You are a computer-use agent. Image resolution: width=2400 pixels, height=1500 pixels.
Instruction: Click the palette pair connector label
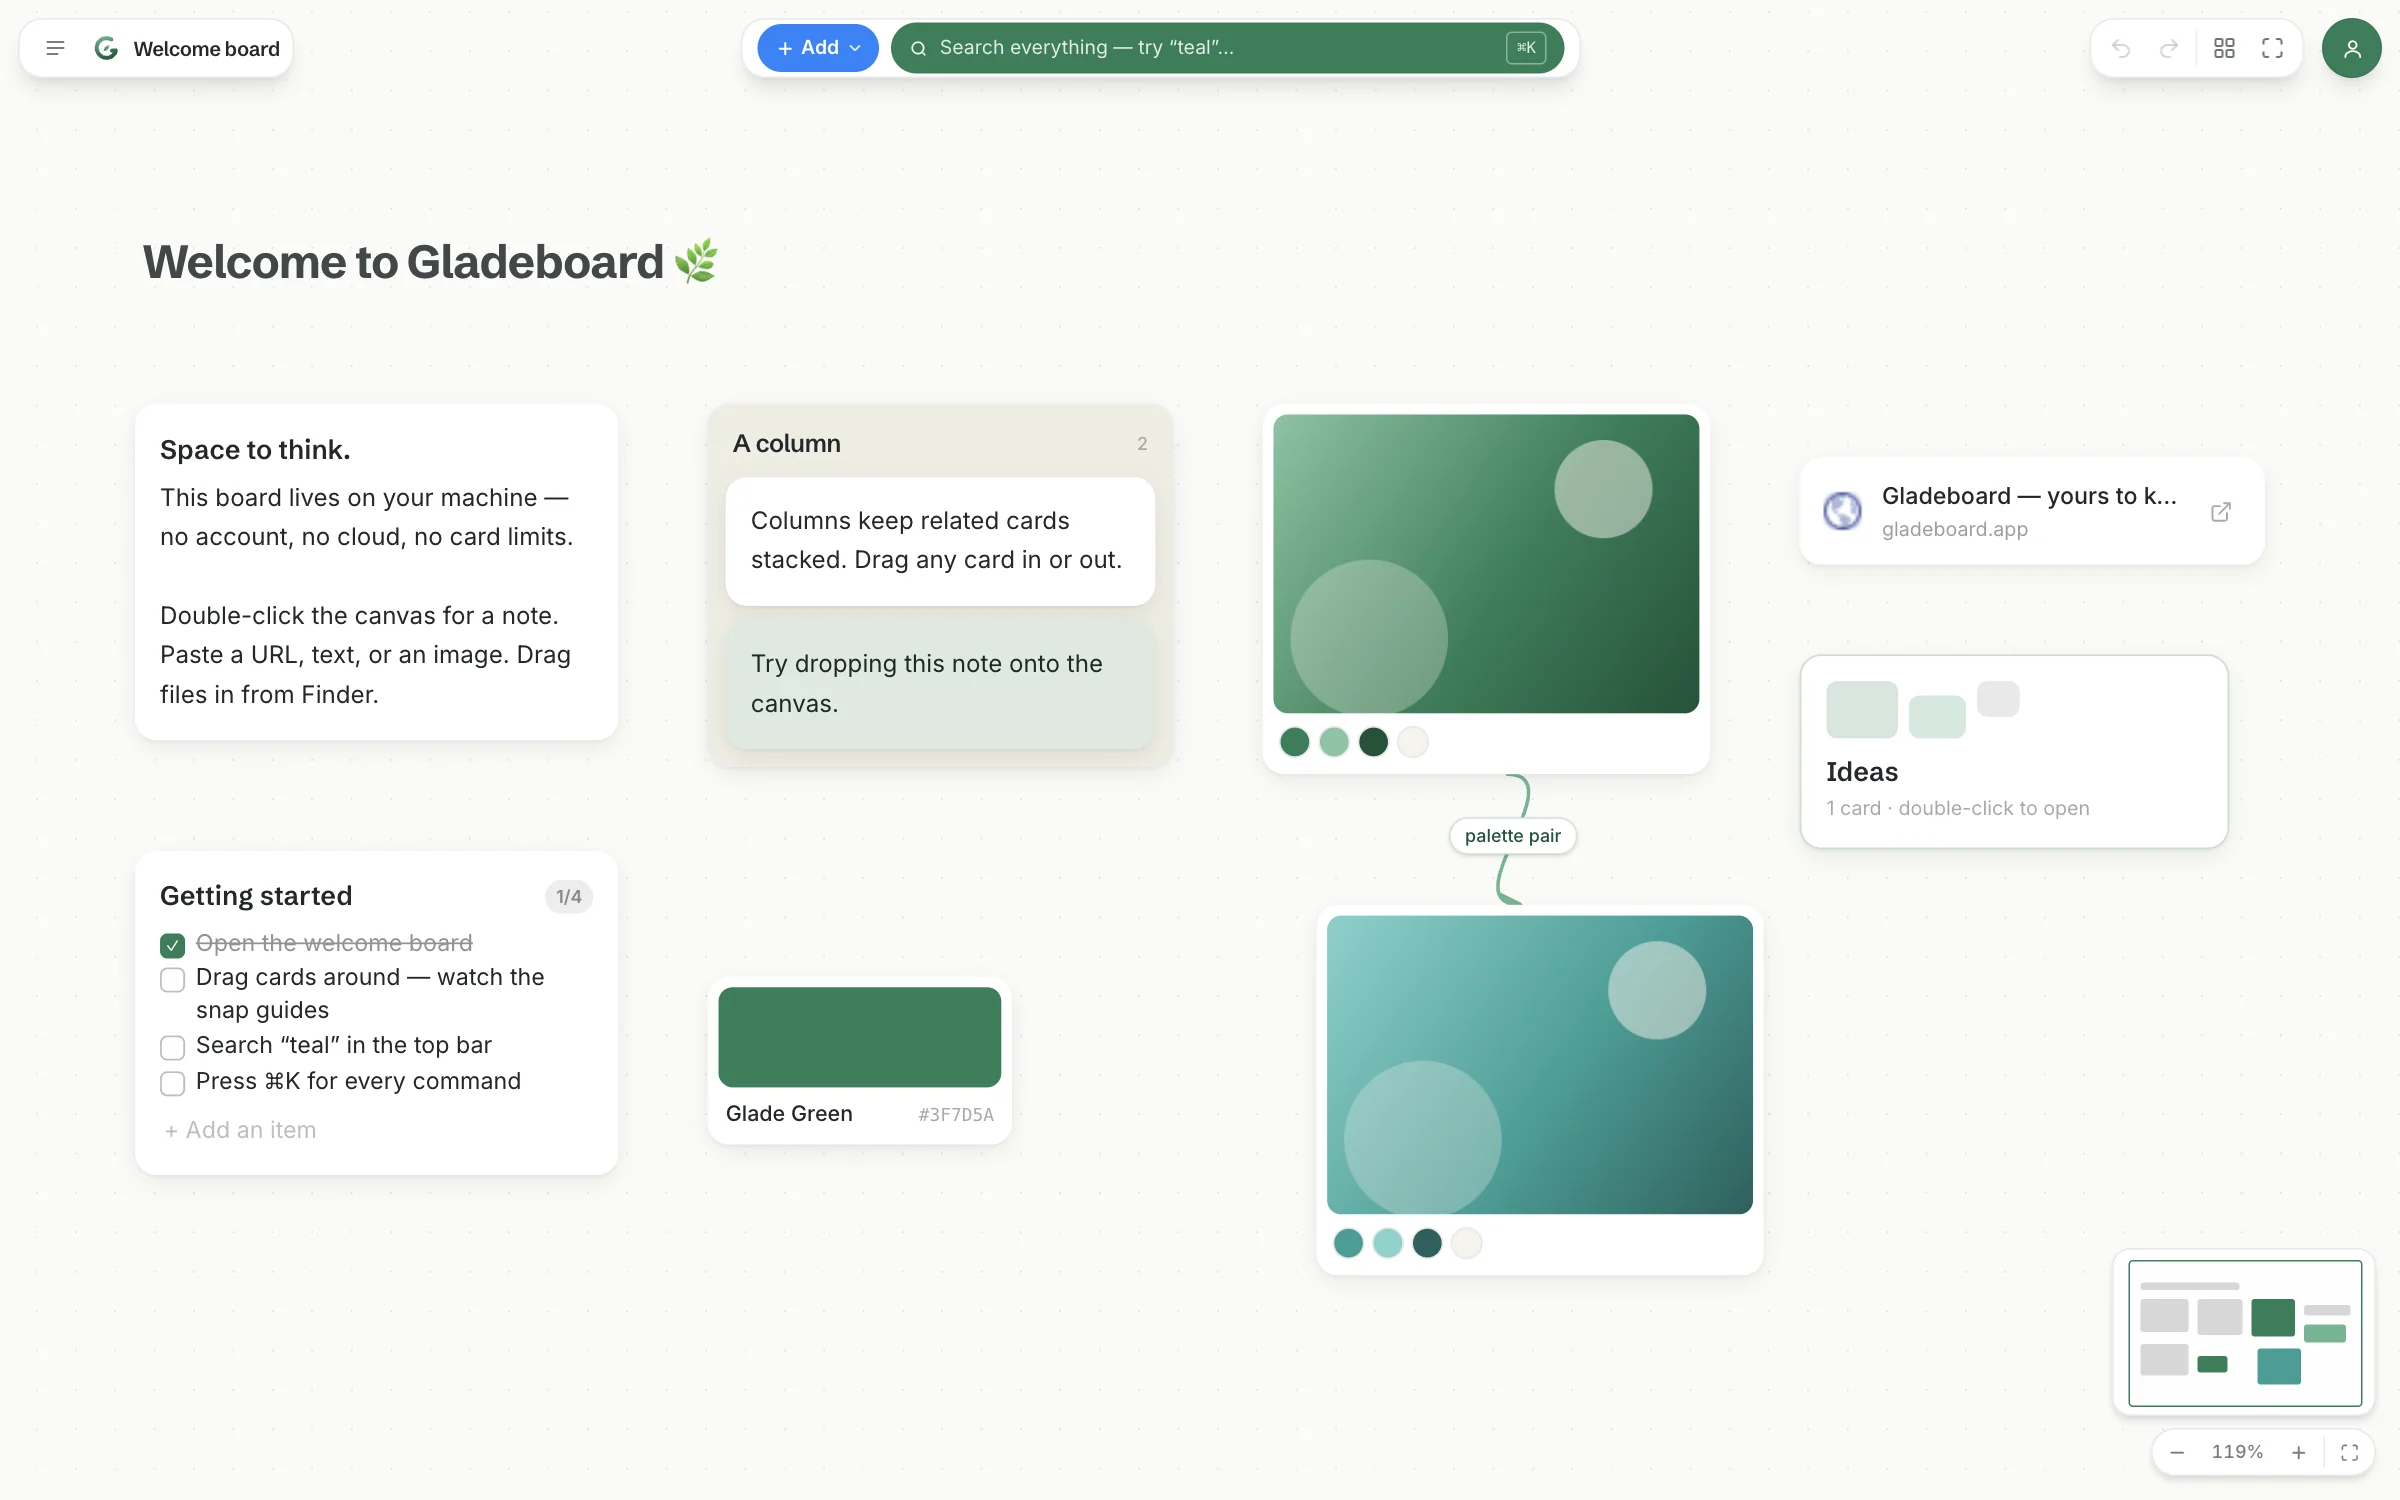click(x=1512, y=836)
